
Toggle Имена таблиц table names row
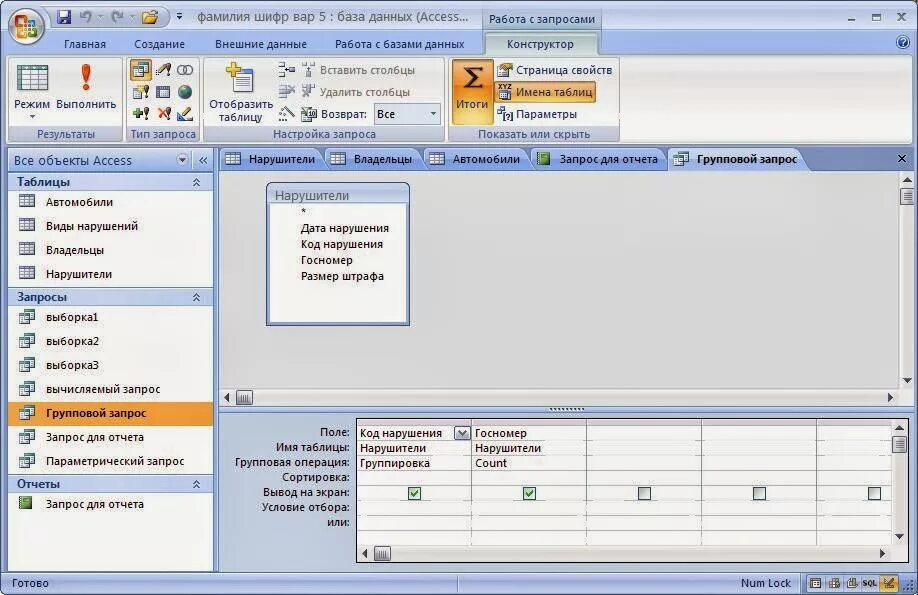point(545,92)
